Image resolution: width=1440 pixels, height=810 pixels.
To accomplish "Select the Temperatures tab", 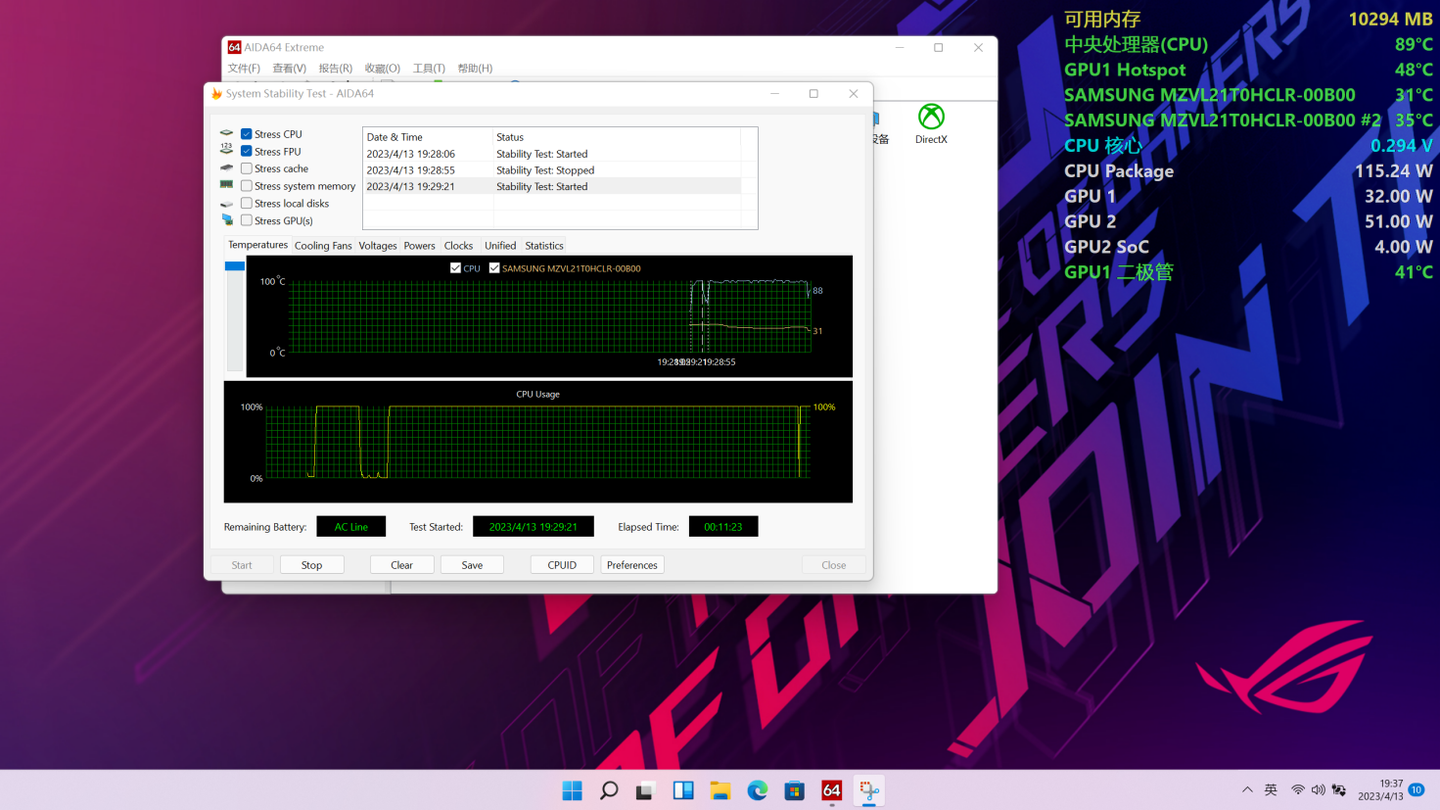I will point(258,245).
